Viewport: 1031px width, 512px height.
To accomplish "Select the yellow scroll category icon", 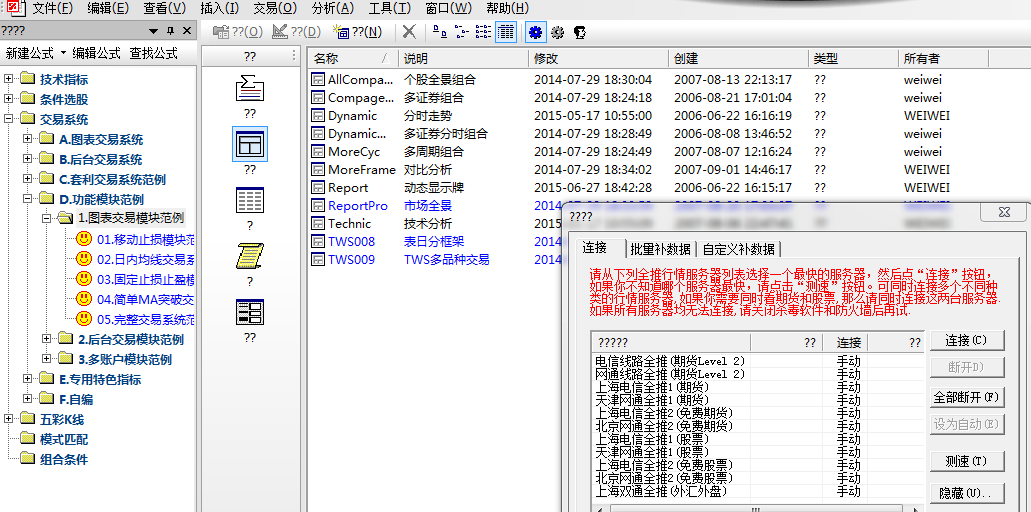I will tap(250, 256).
